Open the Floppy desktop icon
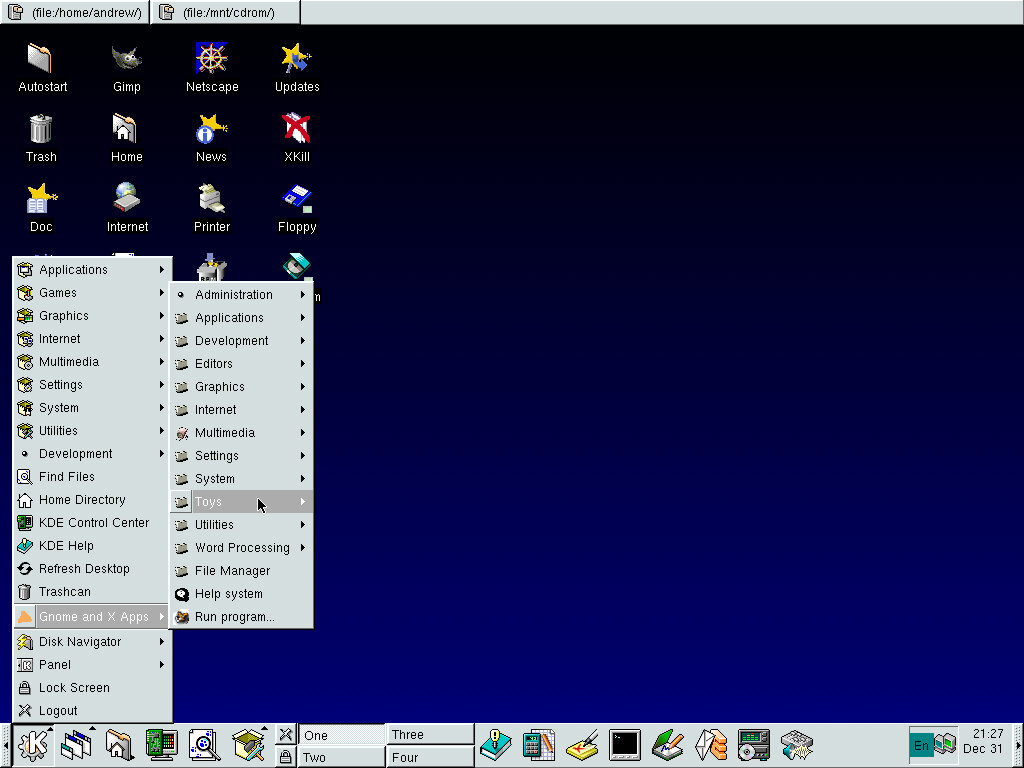 point(296,200)
